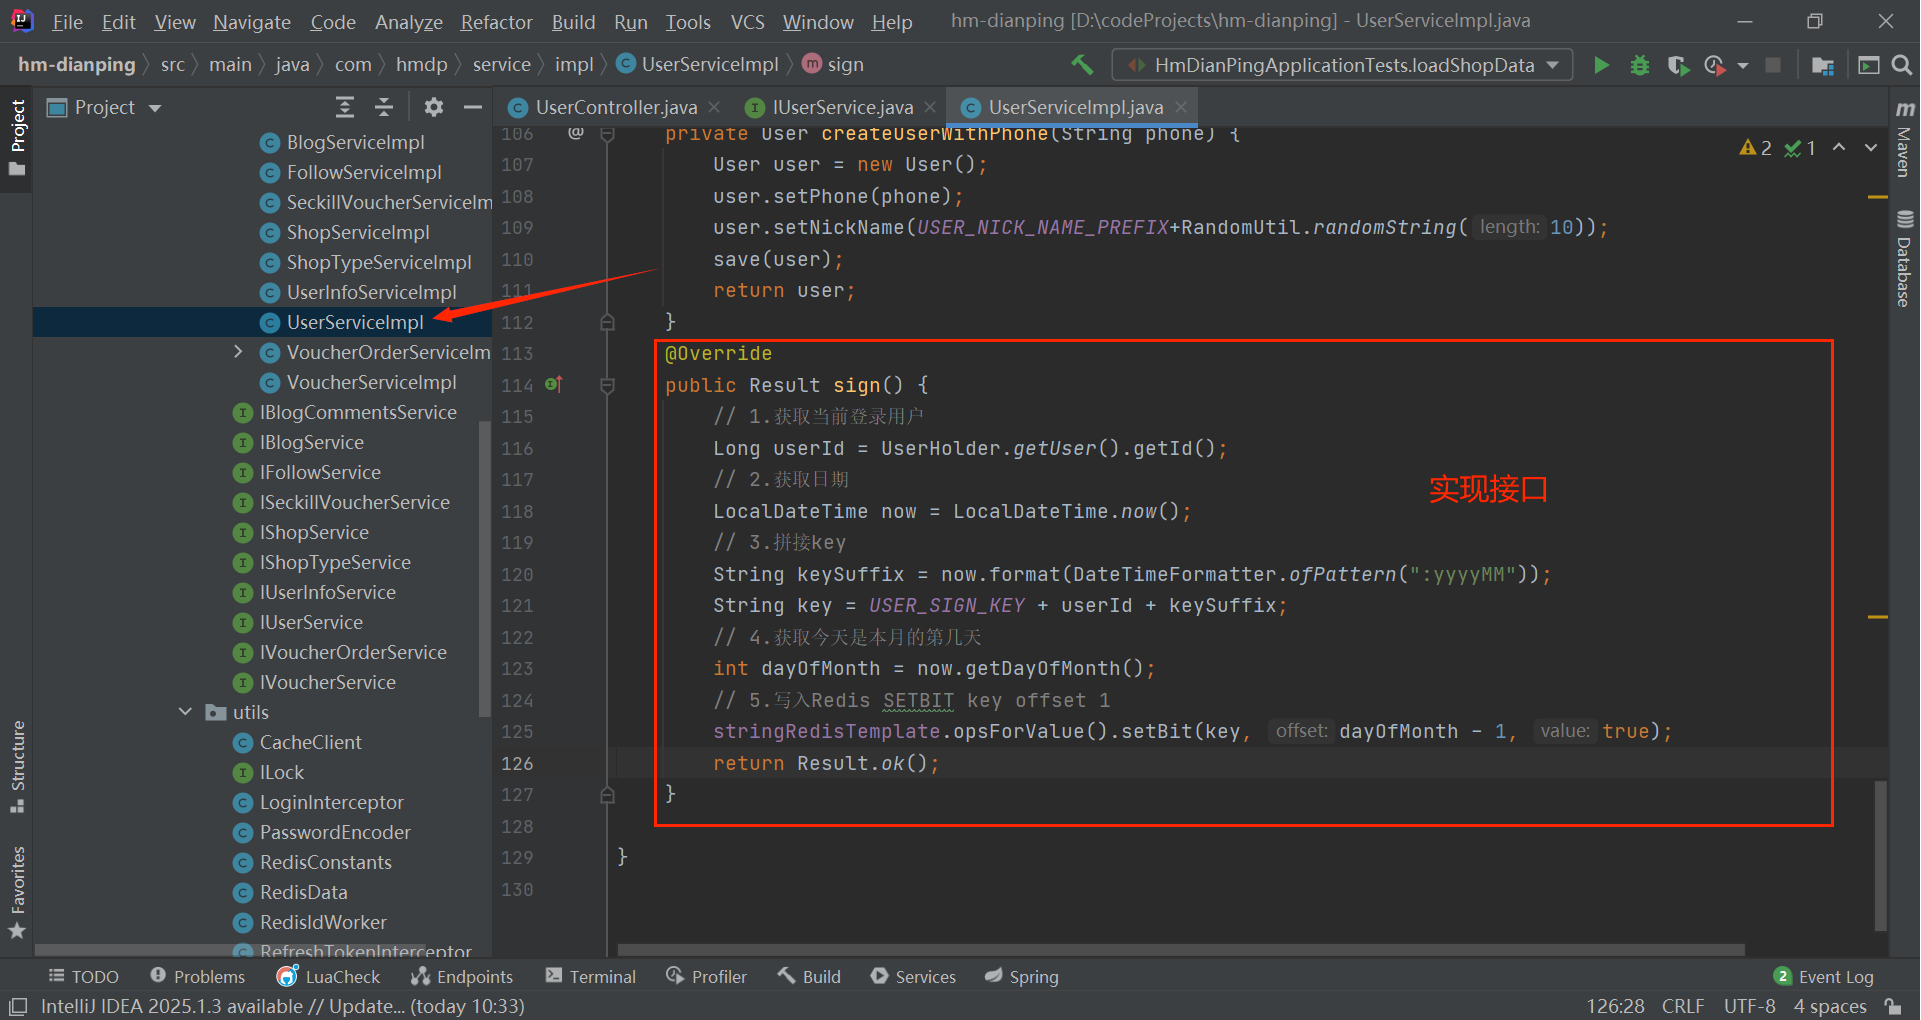Viewport: 1921px width, 1020px height.
Task: Click Collapse All icon in Project panel
Action: [x=384, y=107]
